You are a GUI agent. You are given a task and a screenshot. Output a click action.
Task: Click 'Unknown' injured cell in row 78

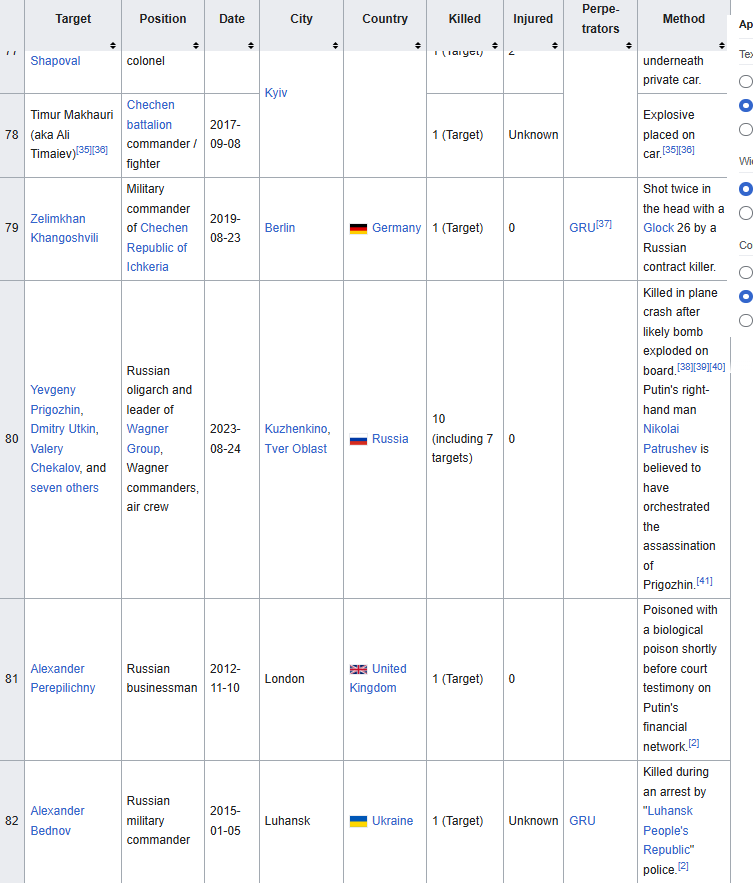[533, 135]
